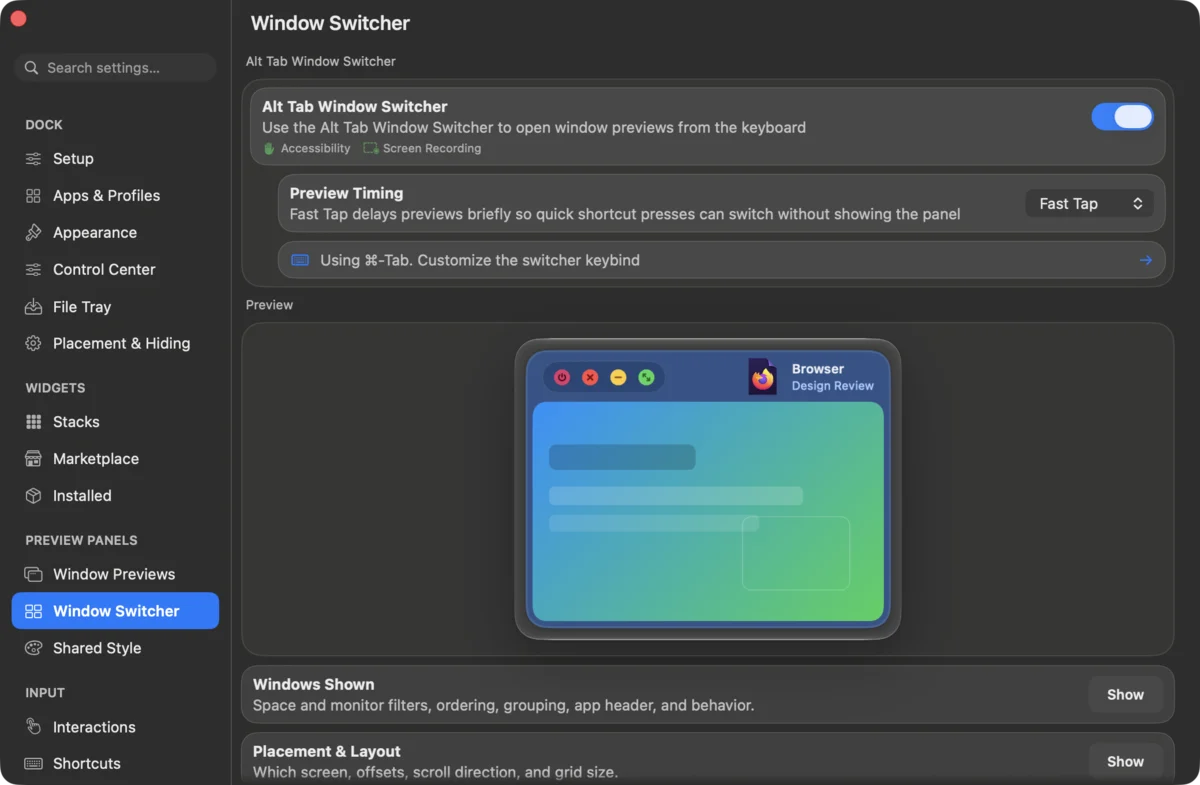Click the magnifier icon in search field

click(32, 68)
